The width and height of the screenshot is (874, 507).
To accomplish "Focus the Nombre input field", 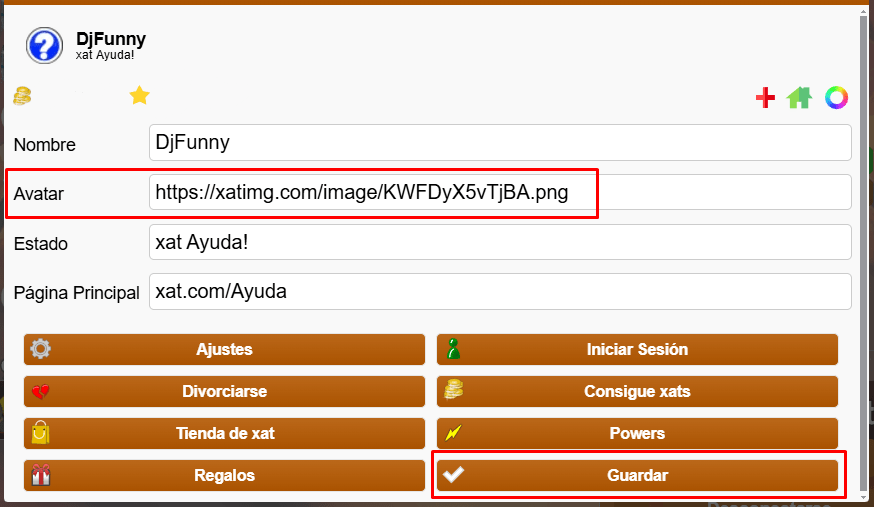I will point(500,142).
